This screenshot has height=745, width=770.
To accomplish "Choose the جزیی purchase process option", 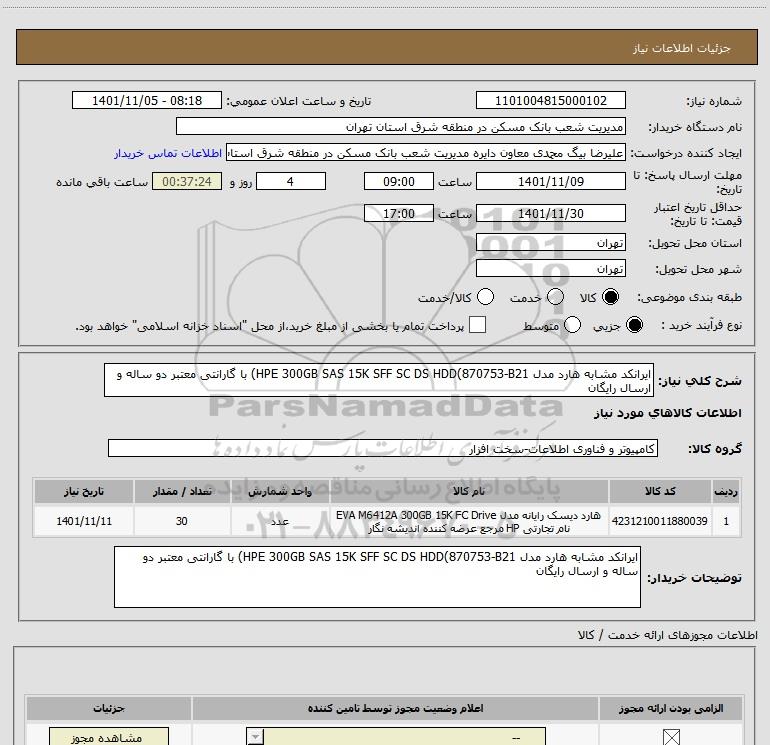I will pyautogui.click(x=634, y=325).
